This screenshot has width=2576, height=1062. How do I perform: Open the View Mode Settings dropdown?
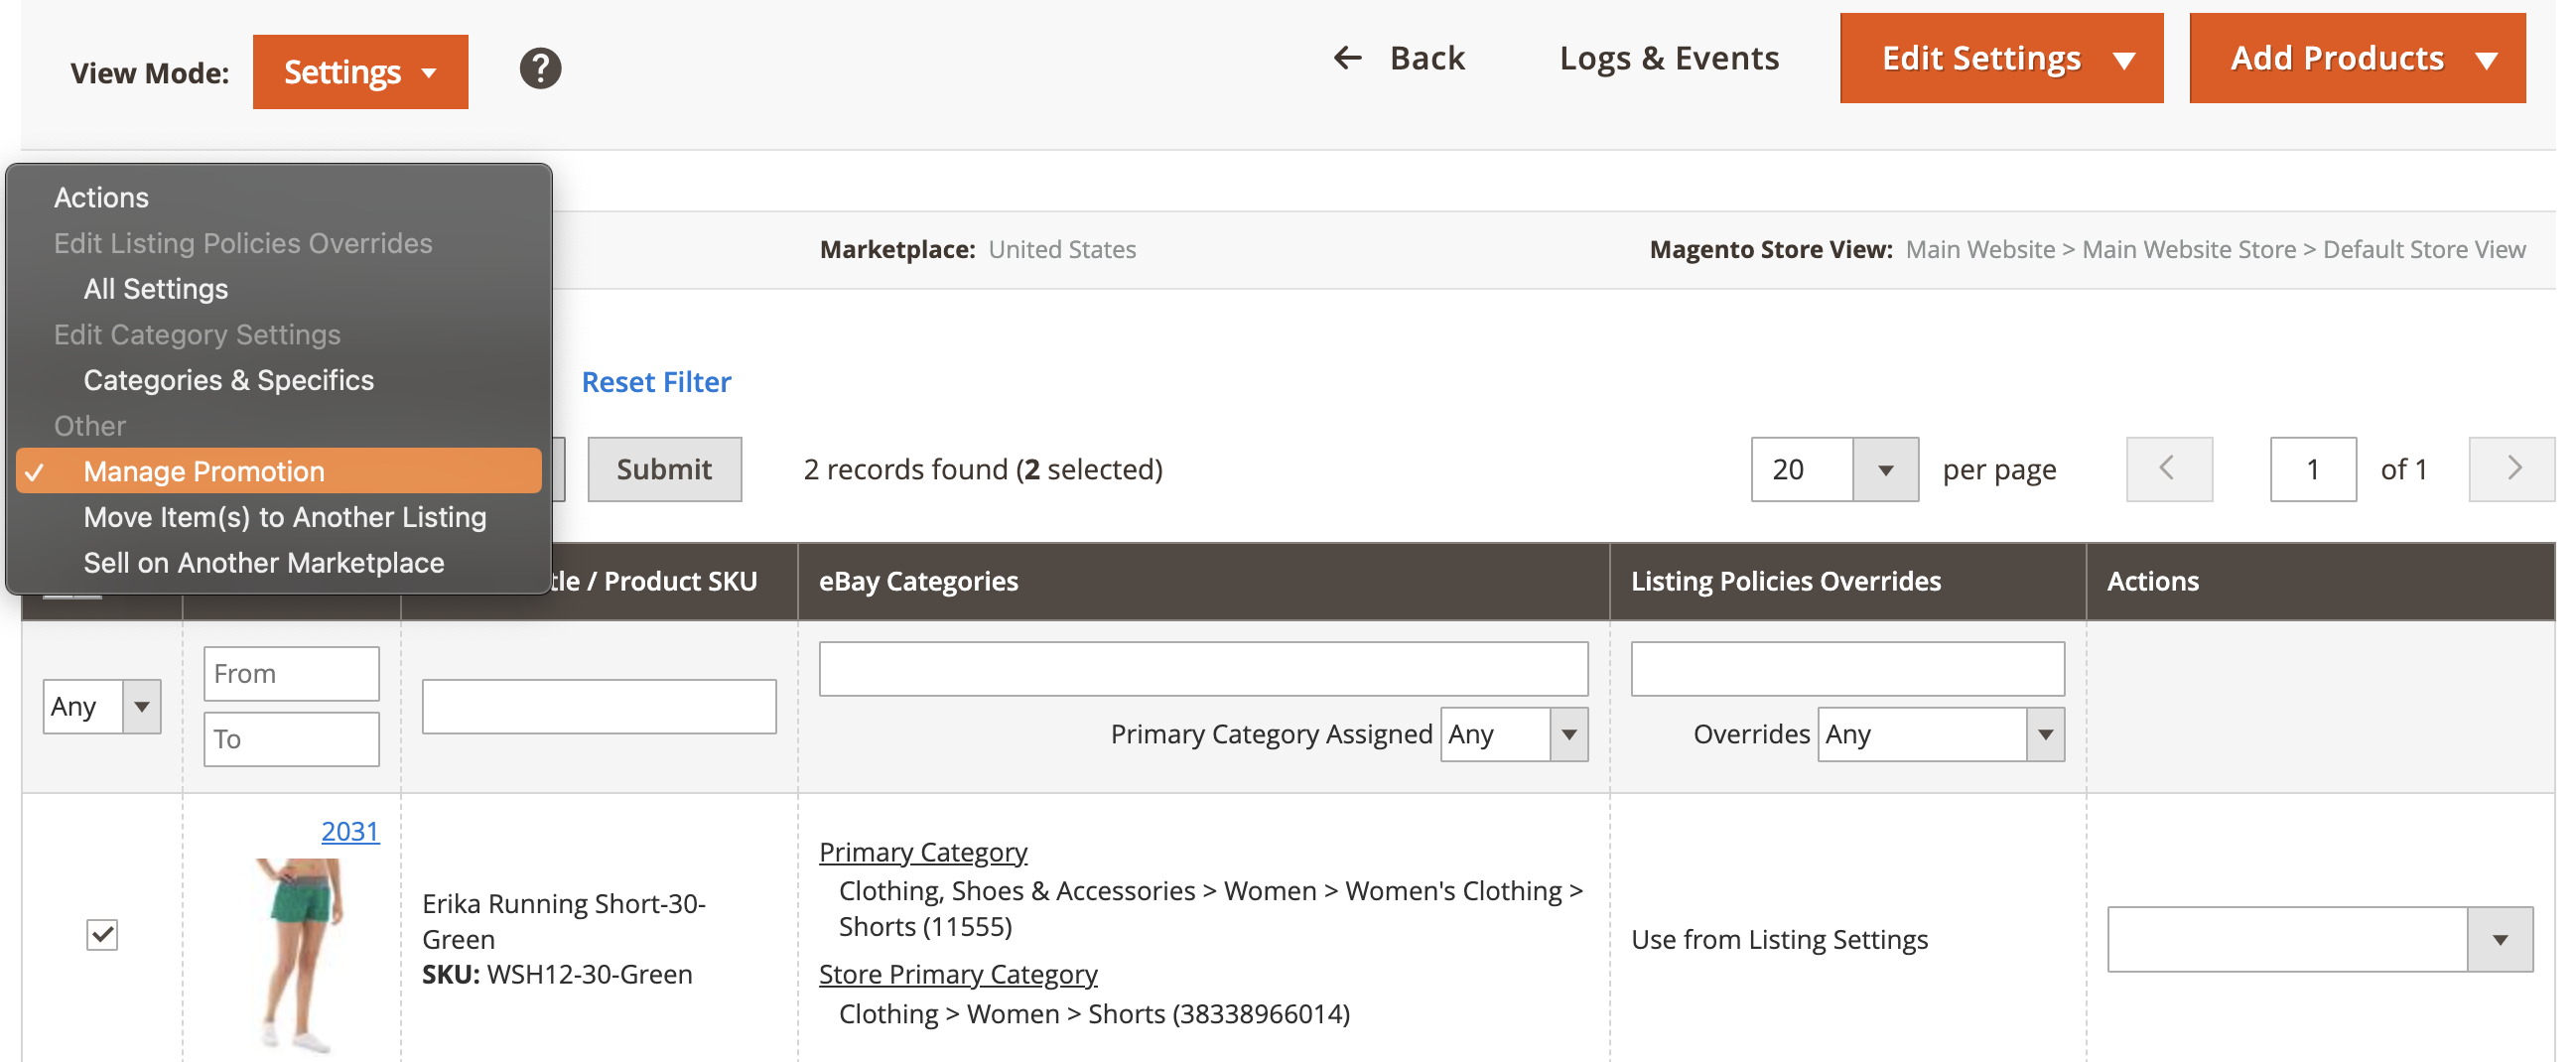(x=360, y=72)
